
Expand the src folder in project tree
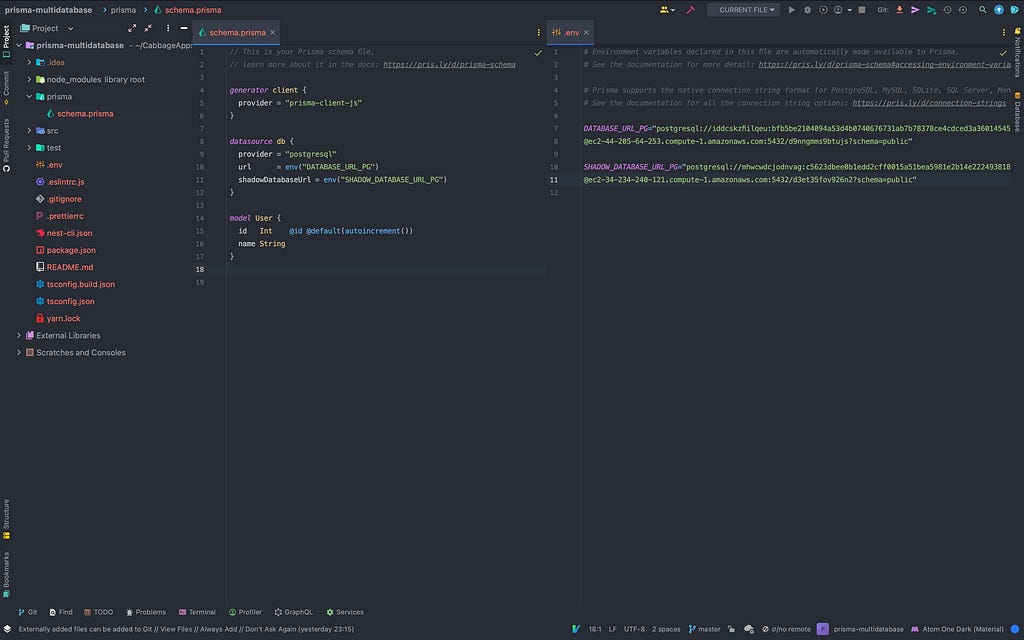coord(30,131)
